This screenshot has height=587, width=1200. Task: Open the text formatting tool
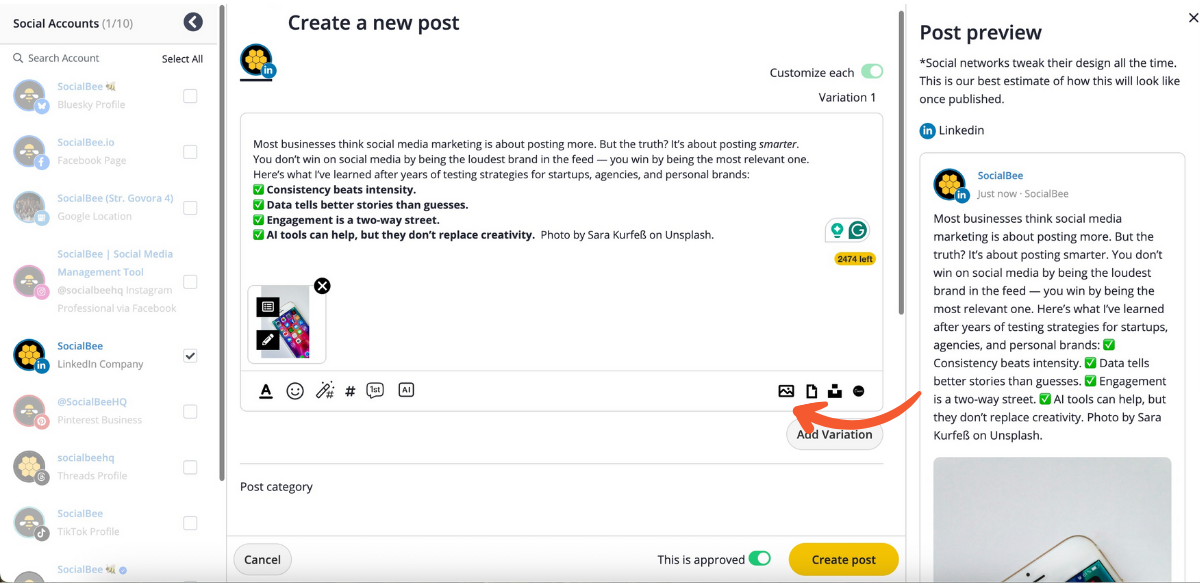tap(266, 391)
